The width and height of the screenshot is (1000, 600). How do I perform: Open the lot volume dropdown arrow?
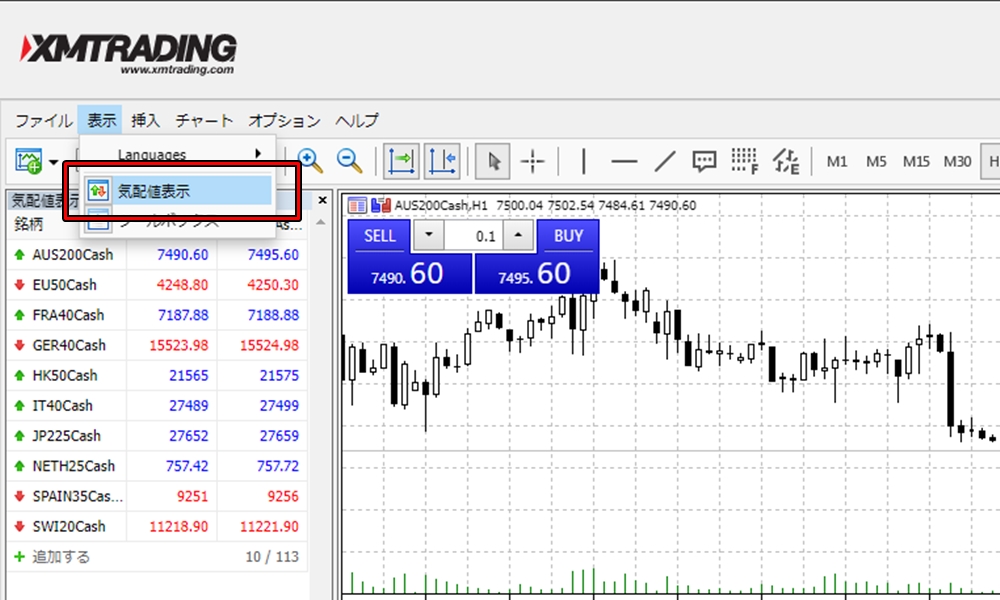click(429, 236)
